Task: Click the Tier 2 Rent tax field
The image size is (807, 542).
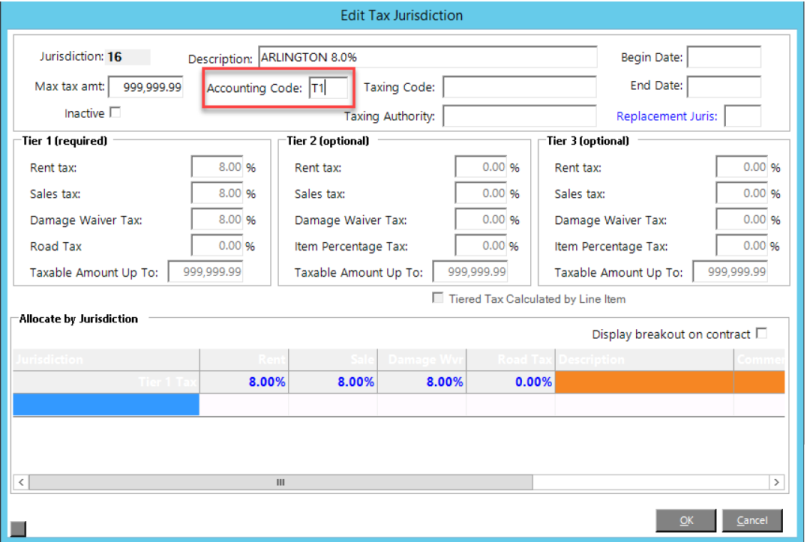Action: coord(481,167)
